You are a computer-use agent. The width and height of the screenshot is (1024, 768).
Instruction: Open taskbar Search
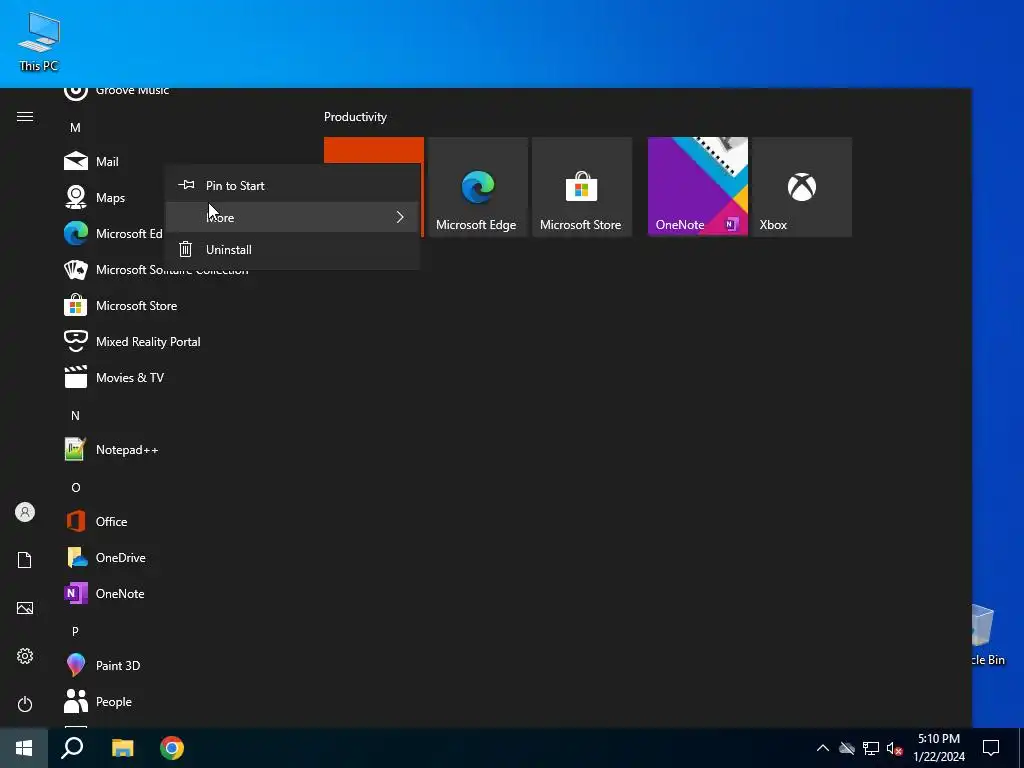[x=72, y=748]
